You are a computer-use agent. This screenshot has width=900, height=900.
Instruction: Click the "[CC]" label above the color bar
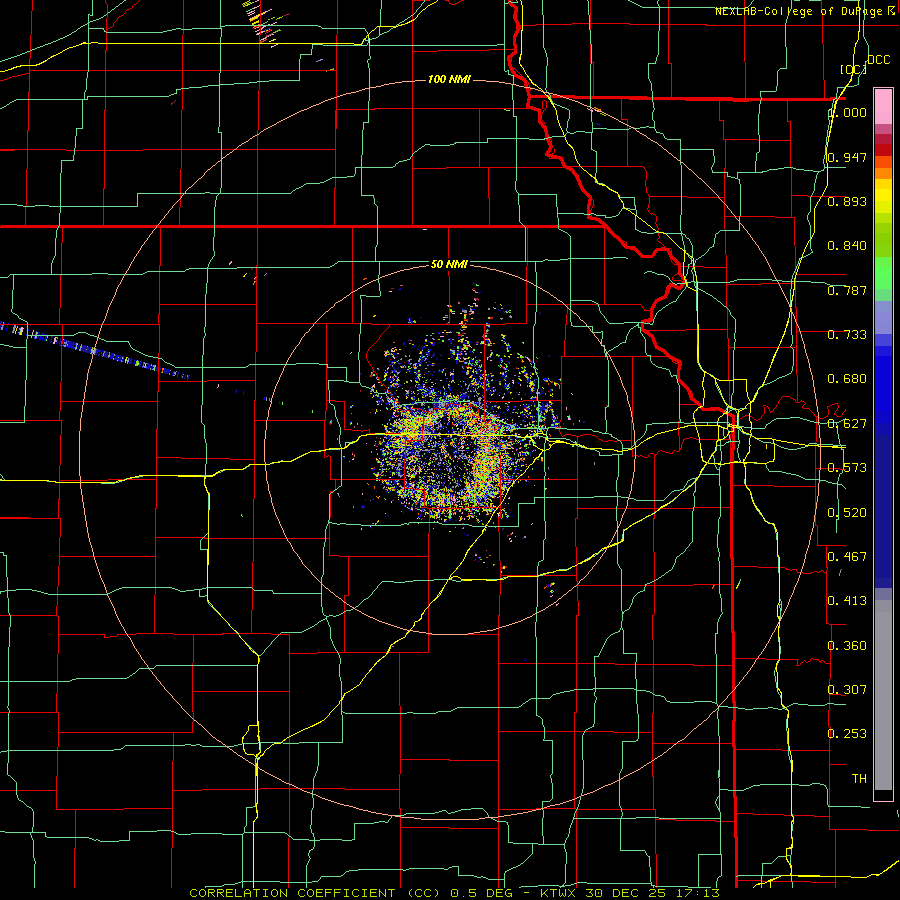click(853, 69)
